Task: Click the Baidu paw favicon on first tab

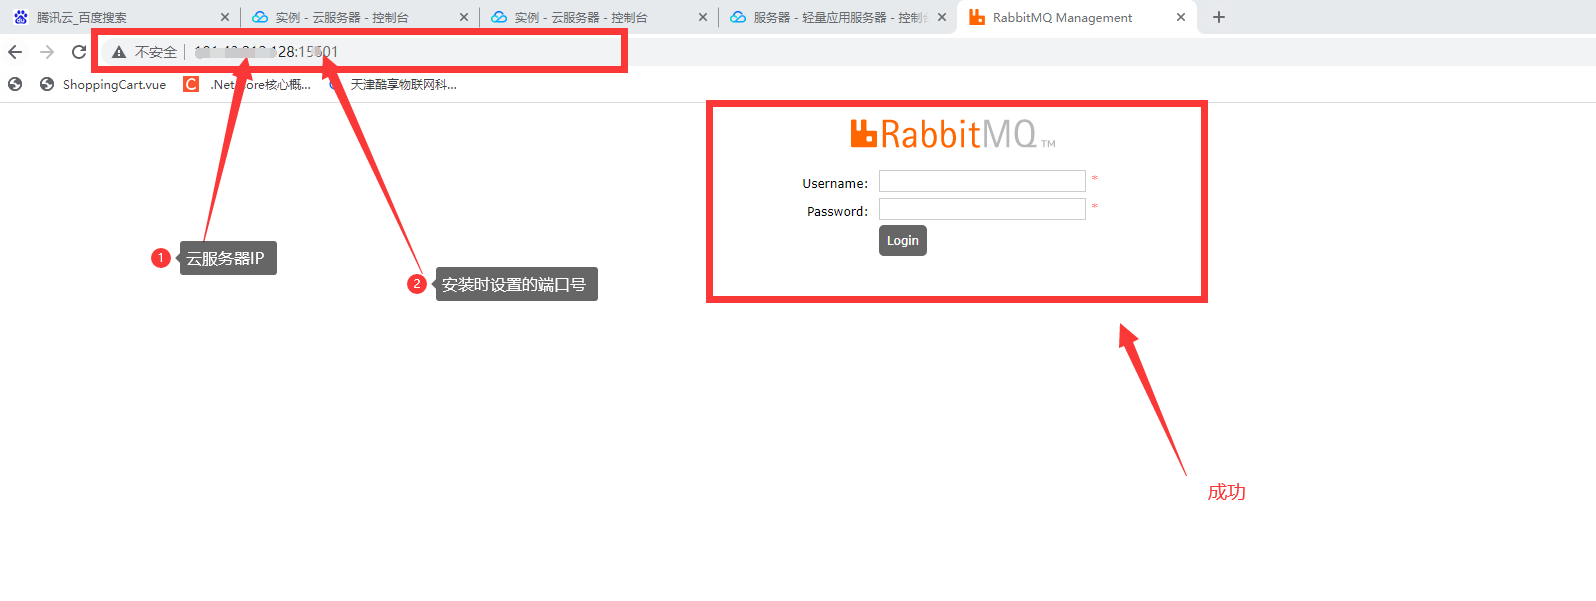Action: pos(20,17)
